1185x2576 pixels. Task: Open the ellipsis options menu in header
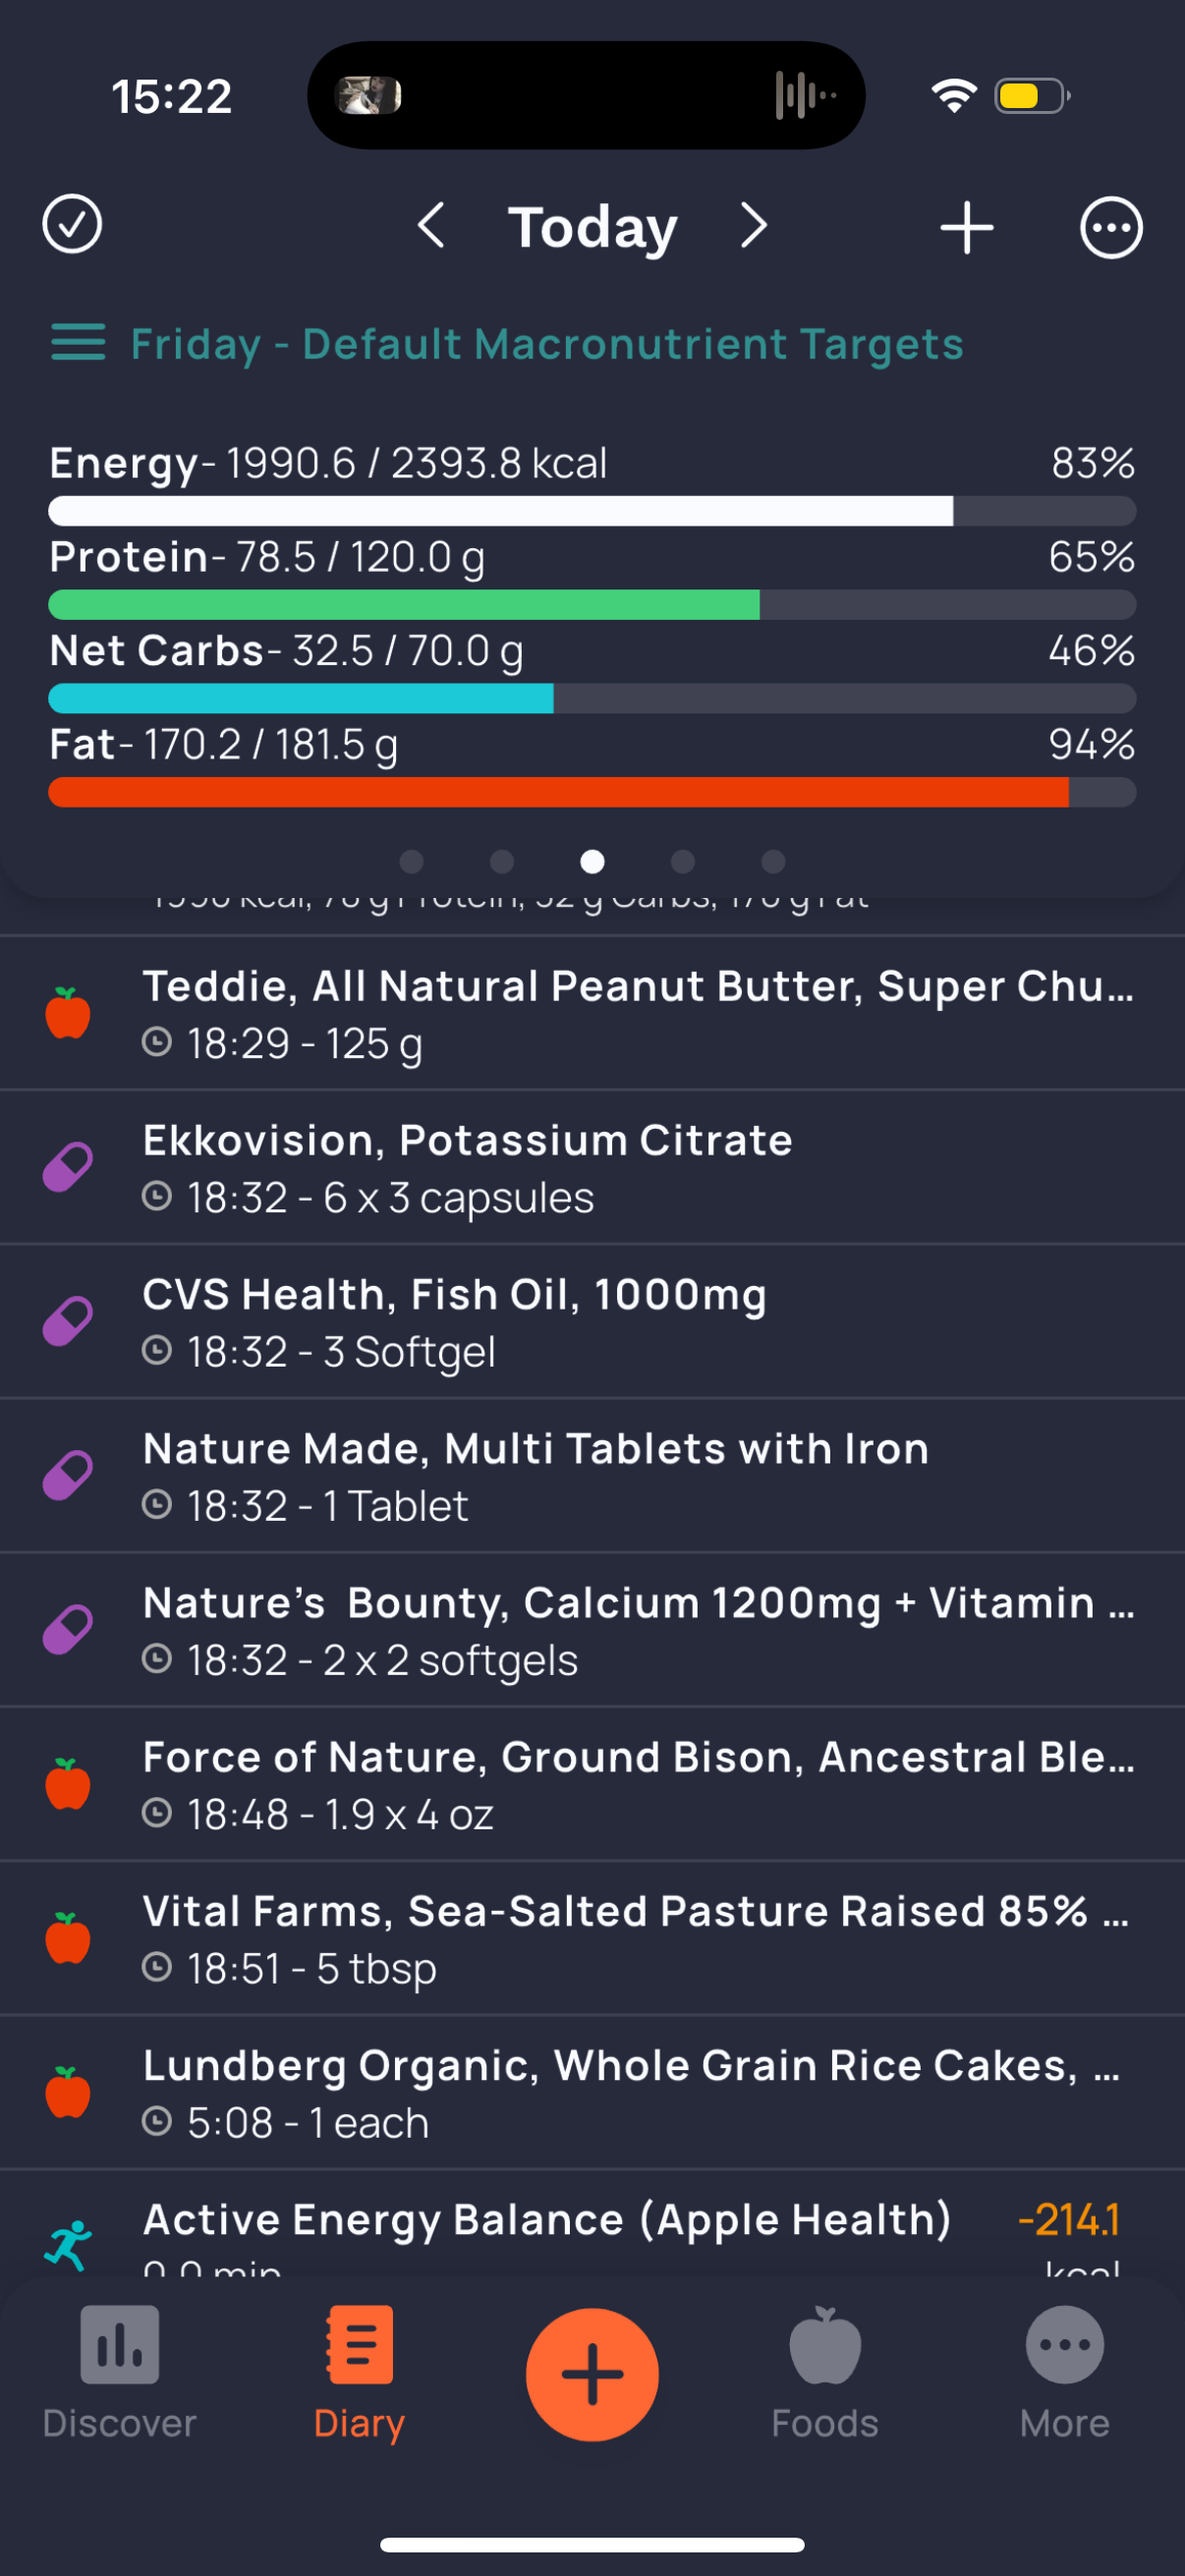point(1110,228)
